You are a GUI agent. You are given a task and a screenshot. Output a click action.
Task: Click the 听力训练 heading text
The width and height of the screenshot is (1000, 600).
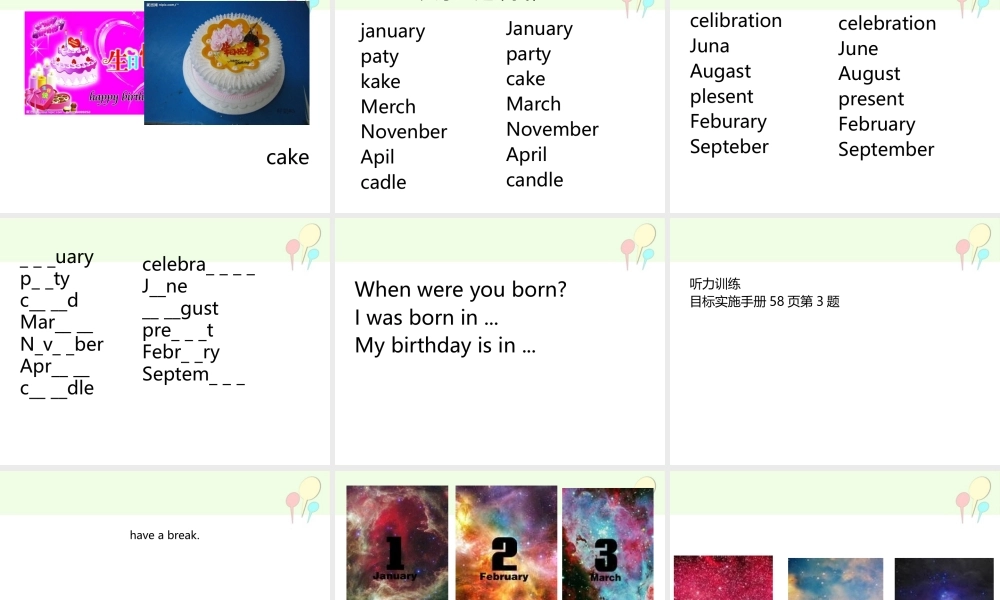point(715,284)
